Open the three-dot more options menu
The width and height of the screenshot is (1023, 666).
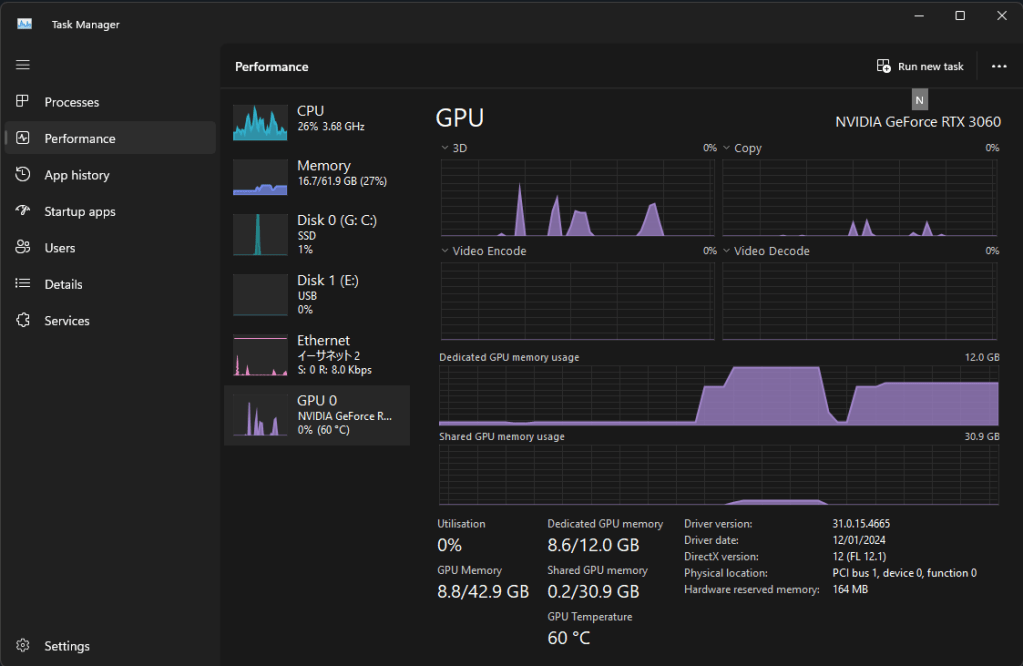(x=999, y=66)
